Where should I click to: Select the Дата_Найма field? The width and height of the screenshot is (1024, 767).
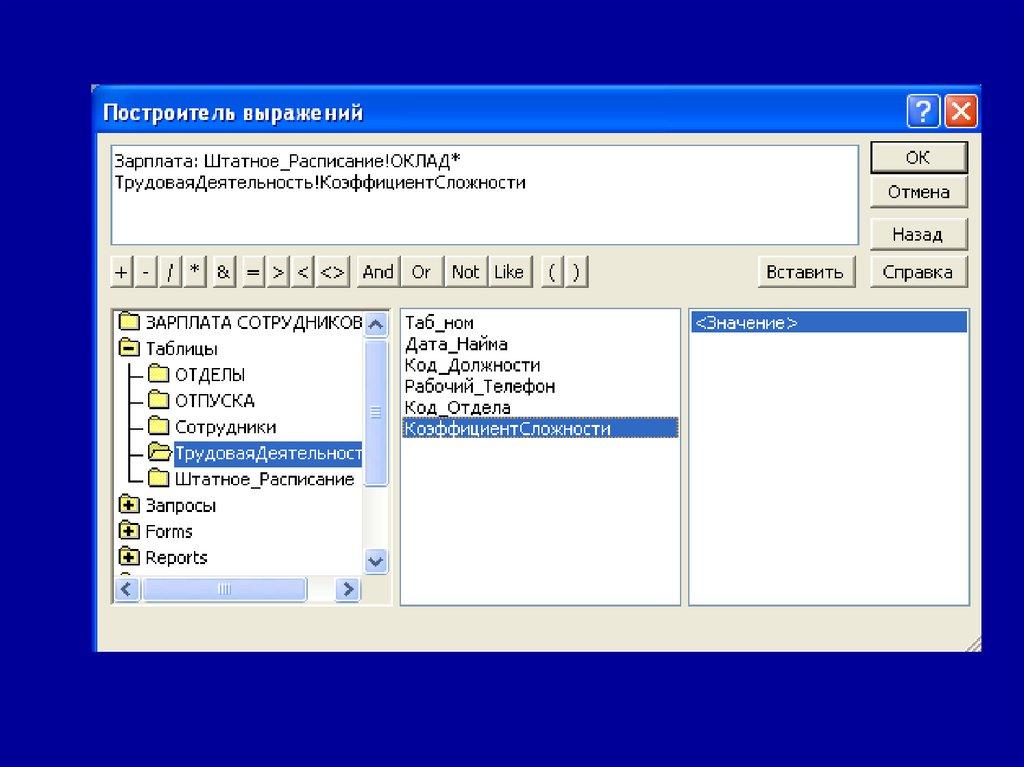pyautogui.click(x=456, y=344)
